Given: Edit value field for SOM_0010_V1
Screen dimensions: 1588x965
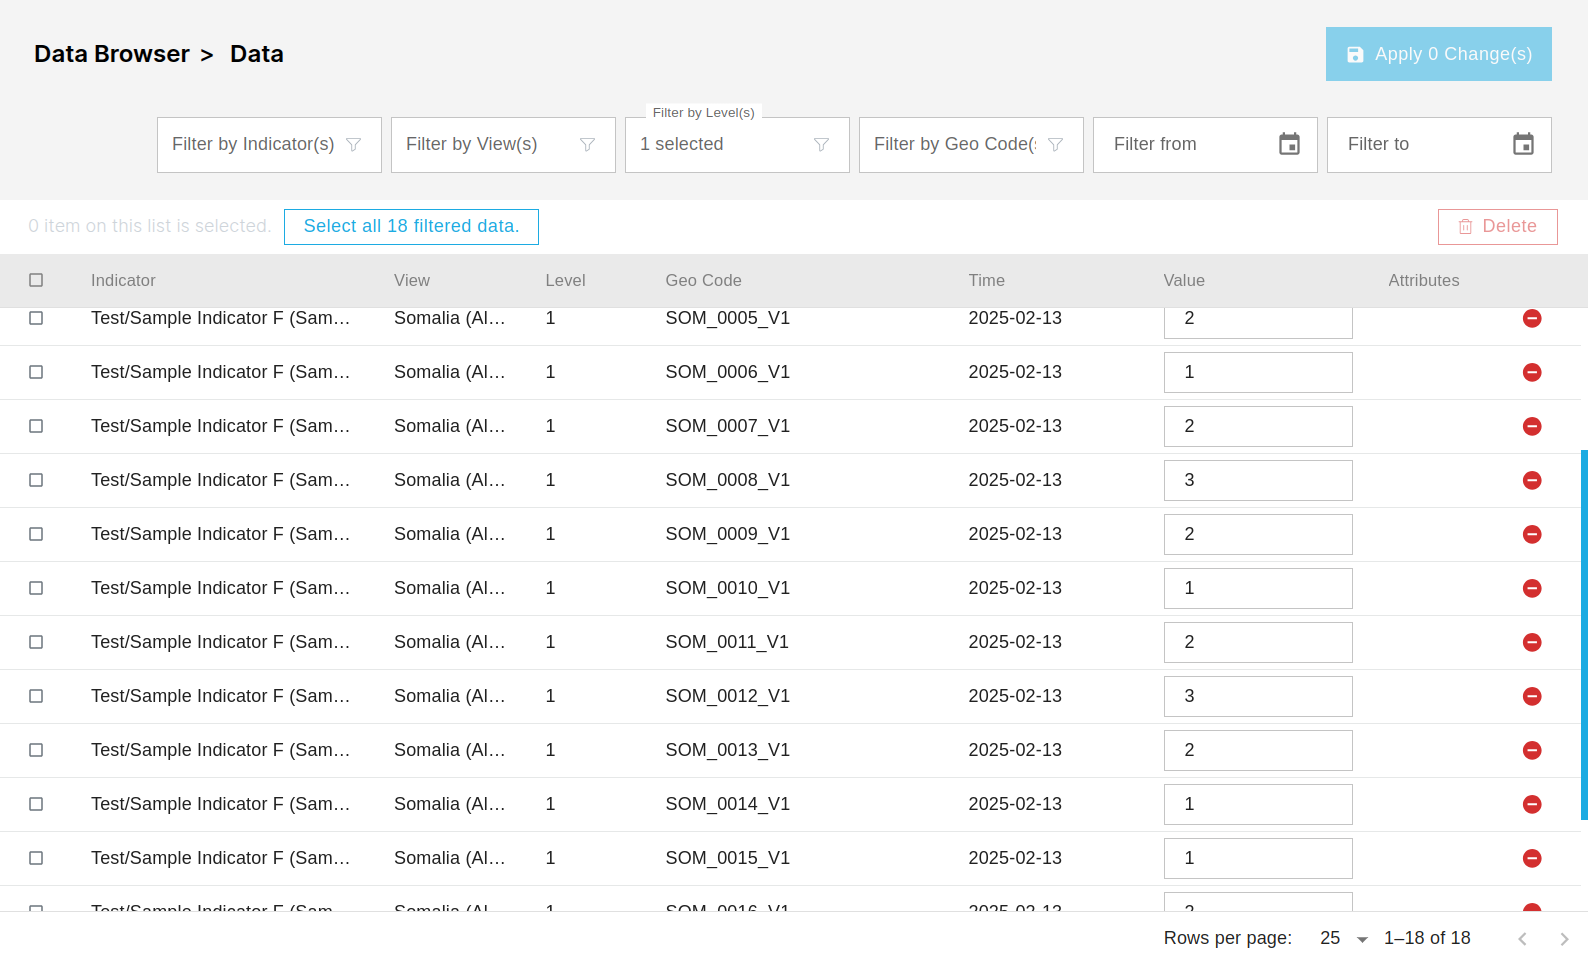Looking at the screenshot, I should 1258,588.
